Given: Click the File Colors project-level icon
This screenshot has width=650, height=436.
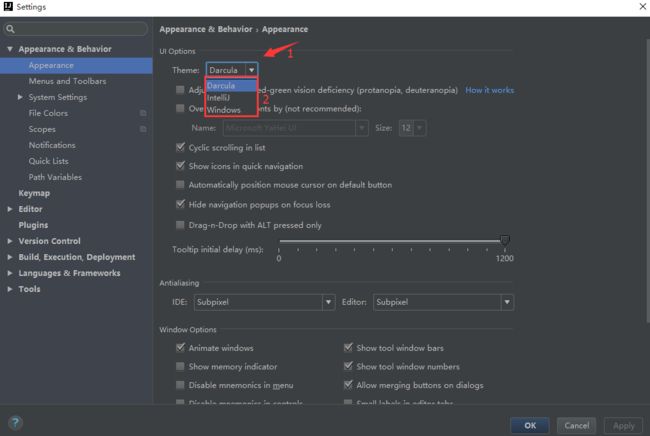Looking at the screenshot, I should pos(143,113).
